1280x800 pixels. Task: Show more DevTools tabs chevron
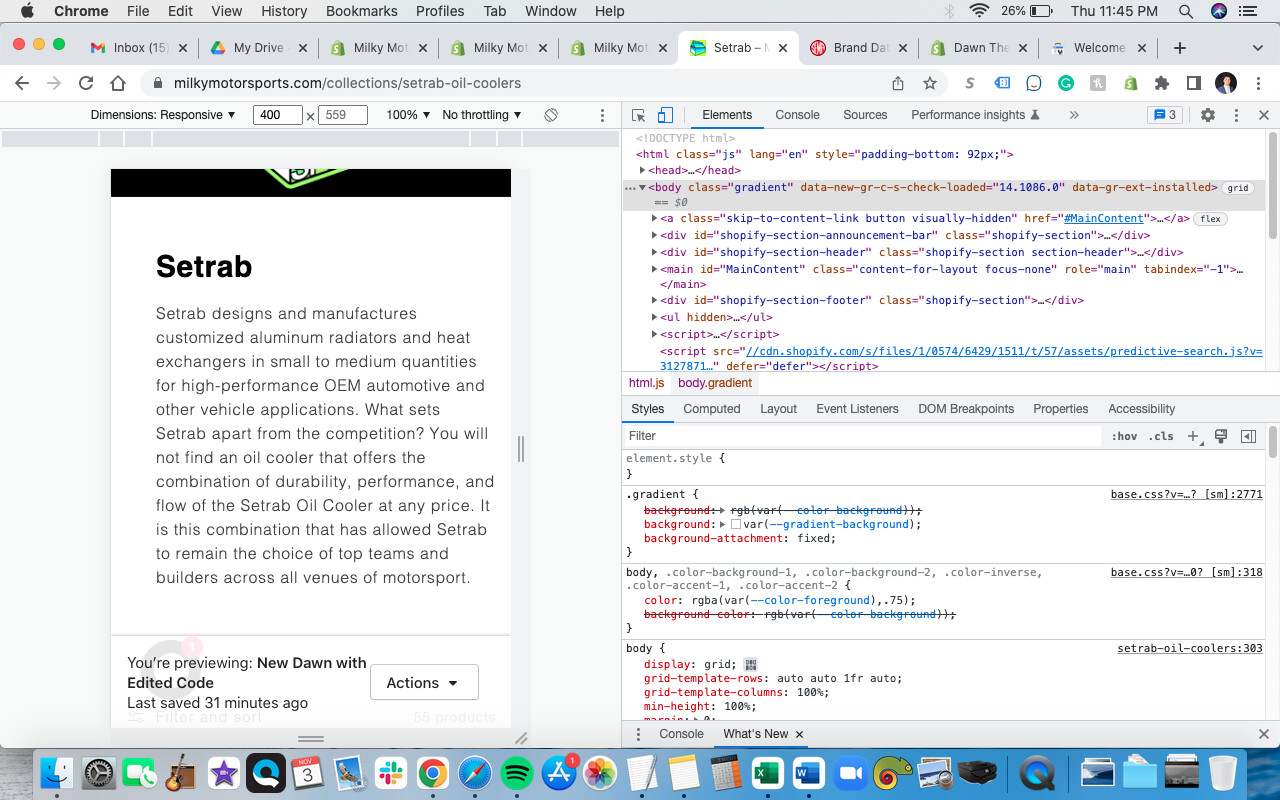click(1074, 115)
